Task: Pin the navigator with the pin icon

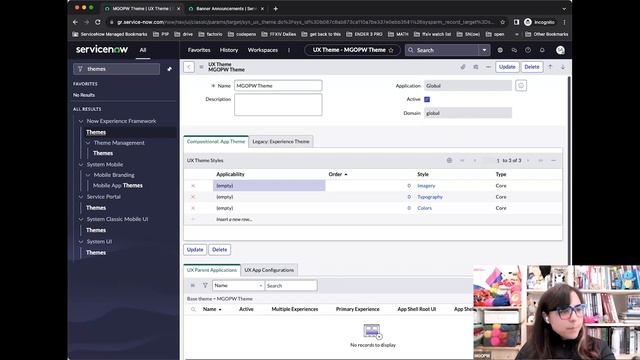Action: (170, 69)
